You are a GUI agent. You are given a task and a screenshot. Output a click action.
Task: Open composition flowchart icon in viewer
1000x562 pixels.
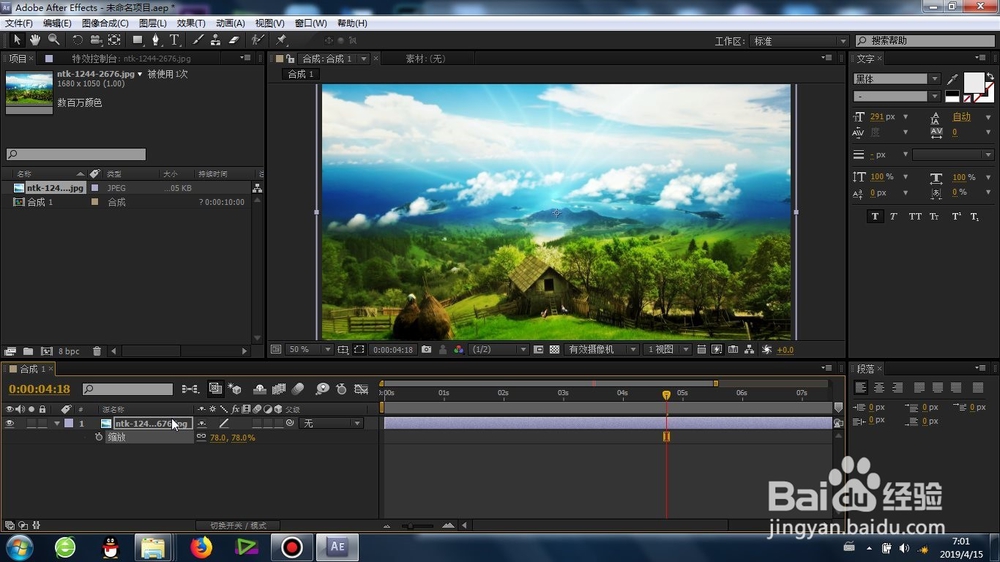[749, 350]
